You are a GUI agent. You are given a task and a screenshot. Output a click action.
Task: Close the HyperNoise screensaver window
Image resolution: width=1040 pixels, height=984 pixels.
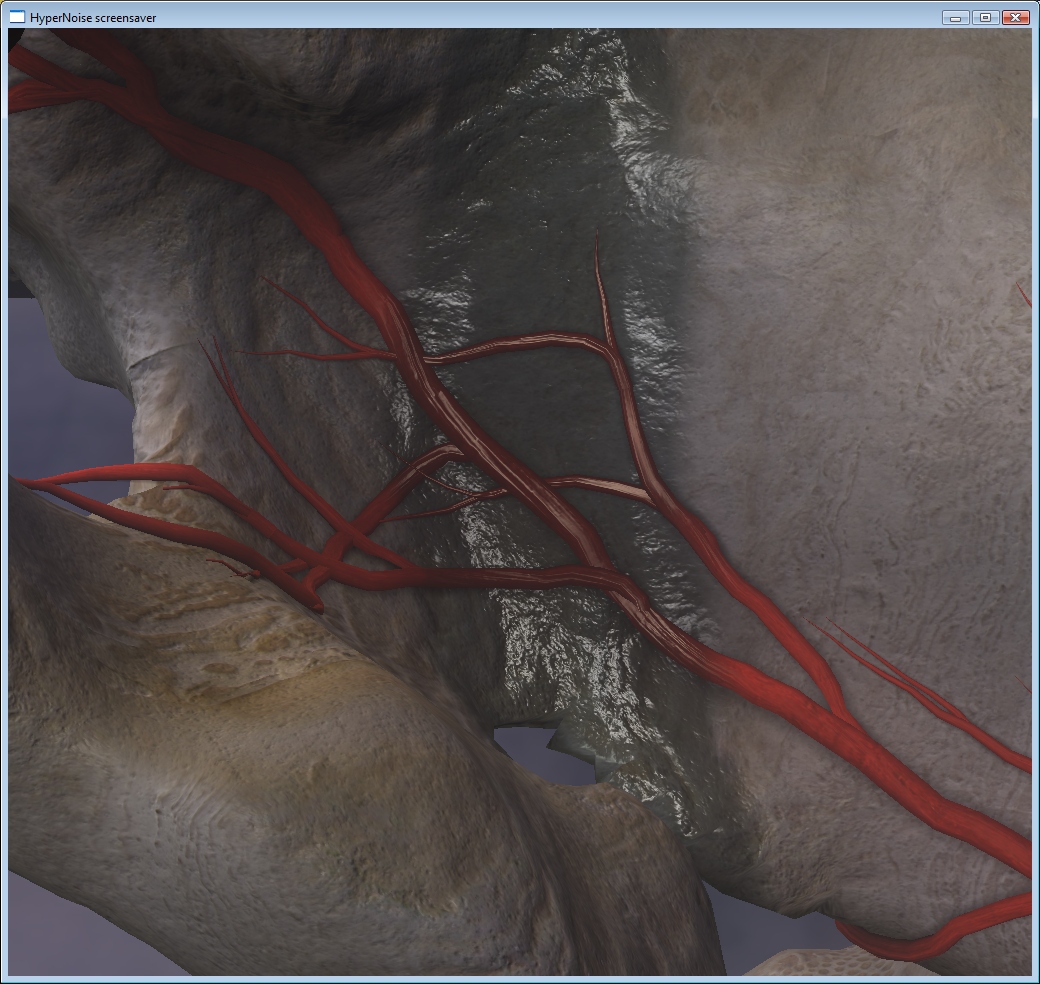point(1015,17)
